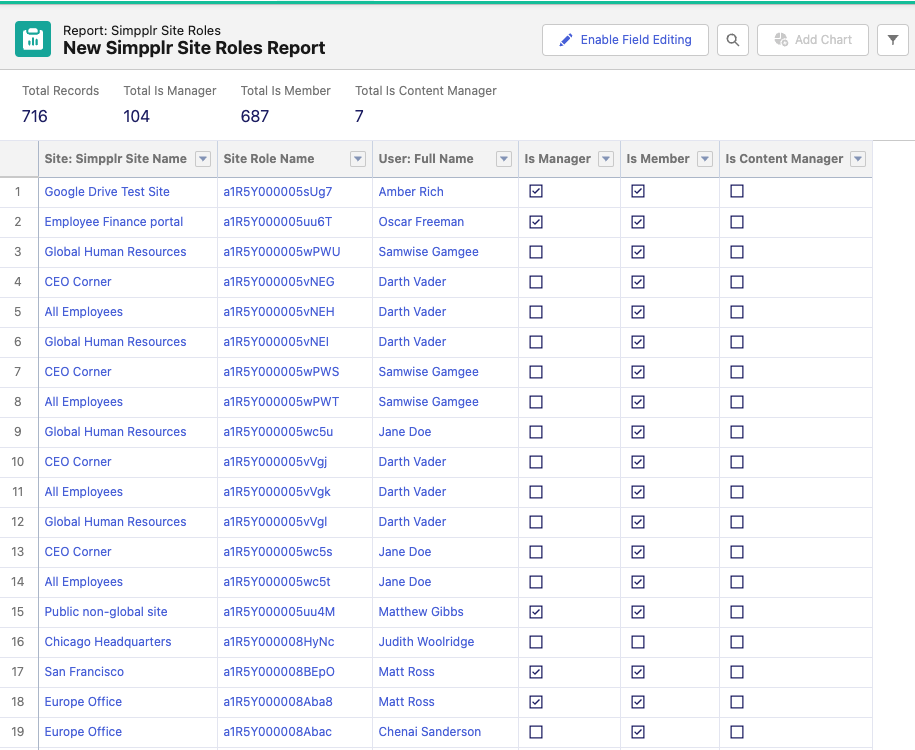Open the Oscar Freeman user link
Viewport: 915px width, 750px height.
[421, 222]
